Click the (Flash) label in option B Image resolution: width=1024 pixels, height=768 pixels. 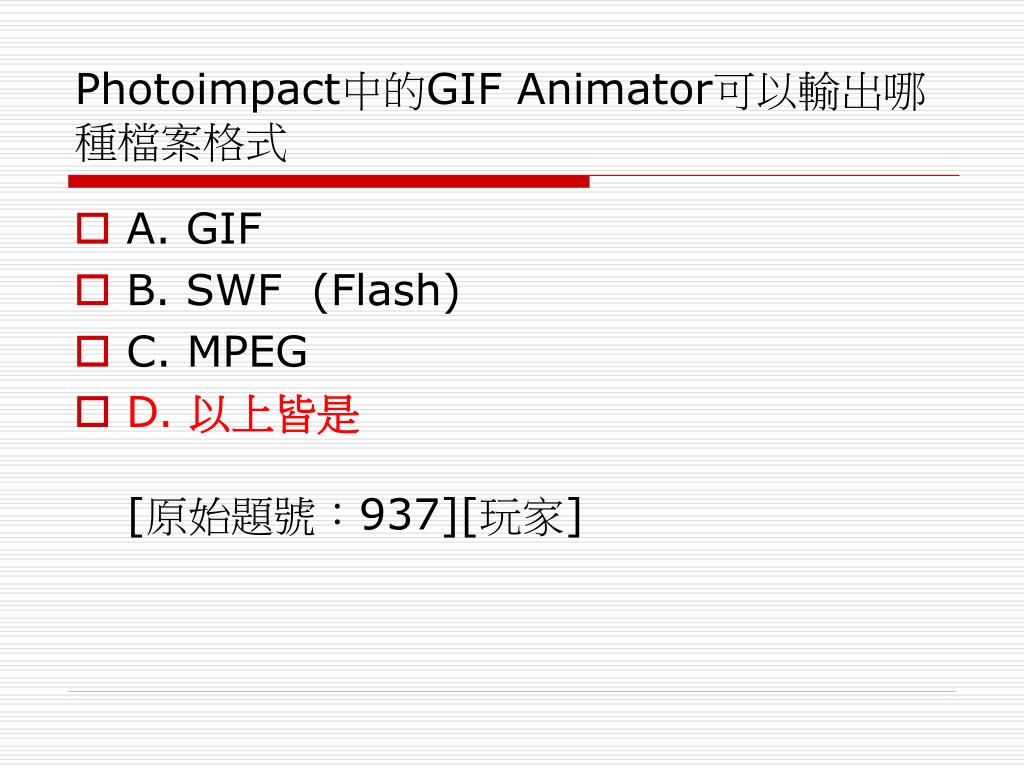click(x=386, y=291)
